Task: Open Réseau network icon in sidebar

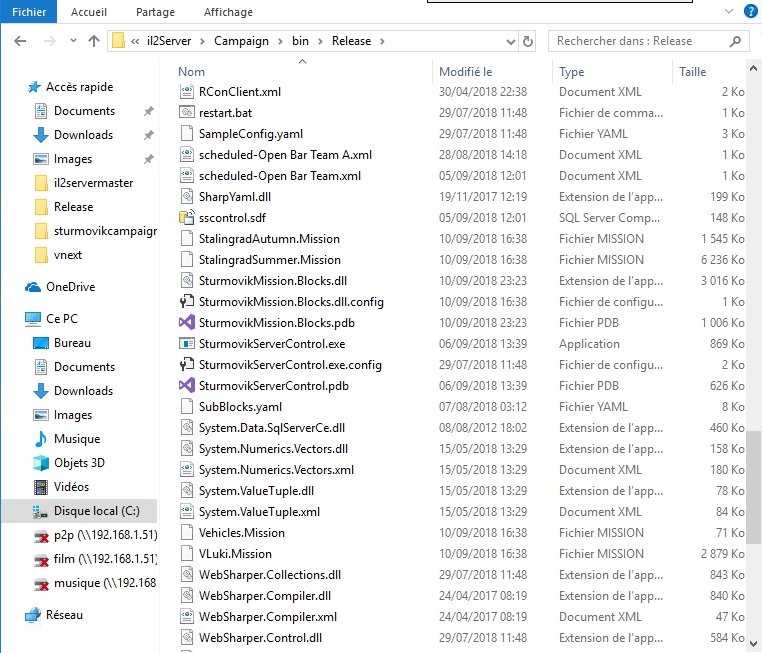Action: coord(33,615)
